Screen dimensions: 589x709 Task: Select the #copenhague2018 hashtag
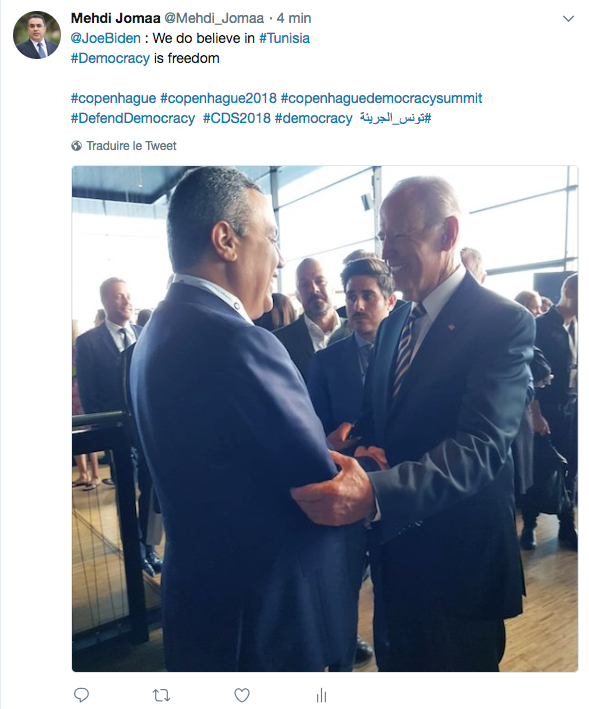coord(218,98)
